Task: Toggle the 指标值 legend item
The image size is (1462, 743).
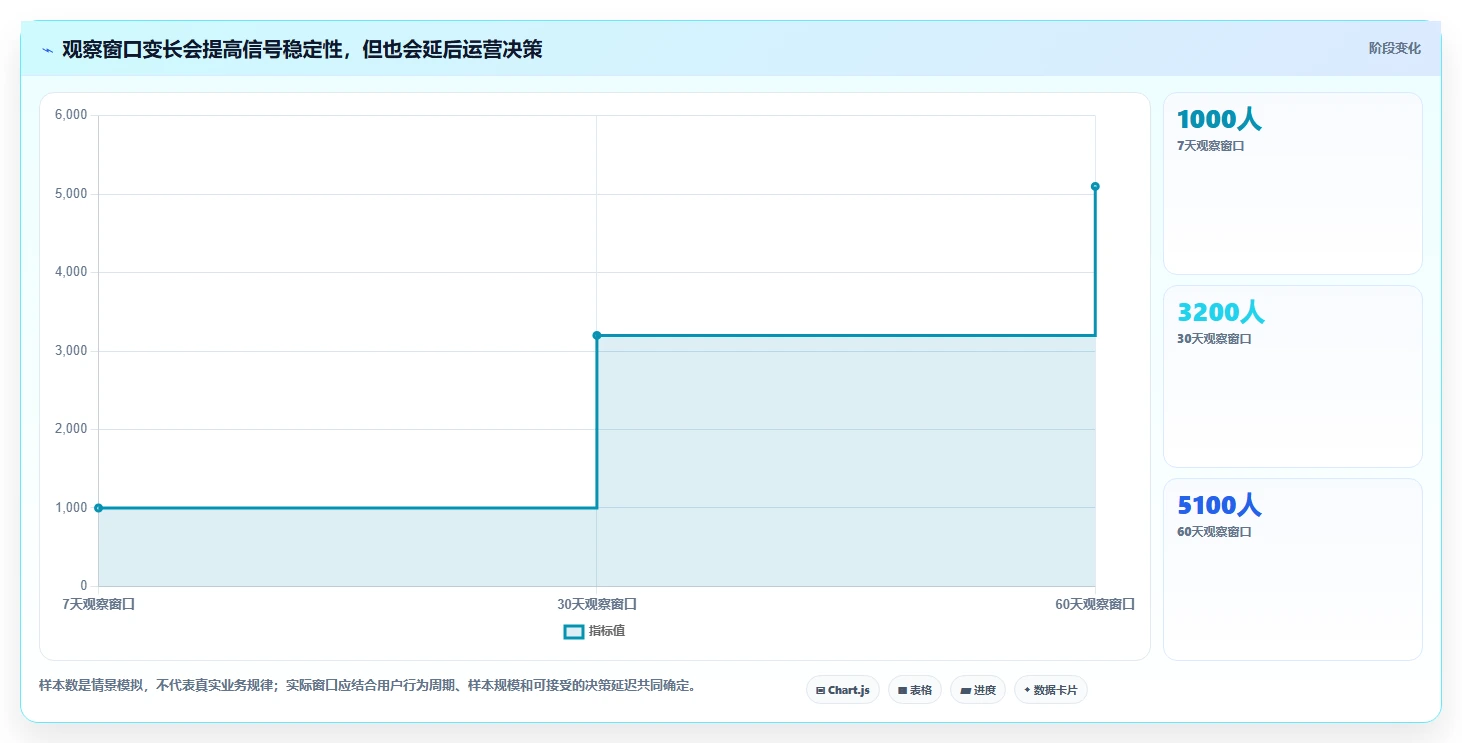Action: tap(595, 631)
